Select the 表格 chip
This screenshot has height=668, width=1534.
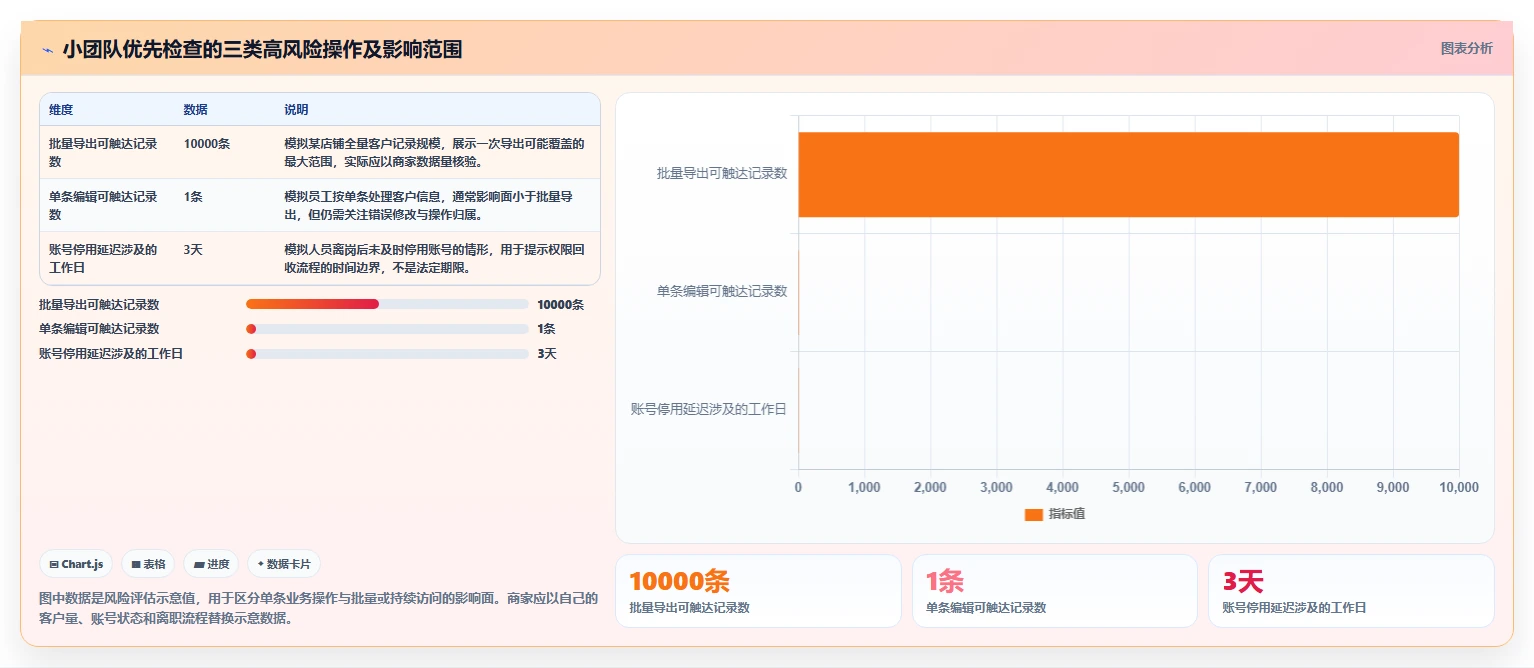tap(148, 564)
